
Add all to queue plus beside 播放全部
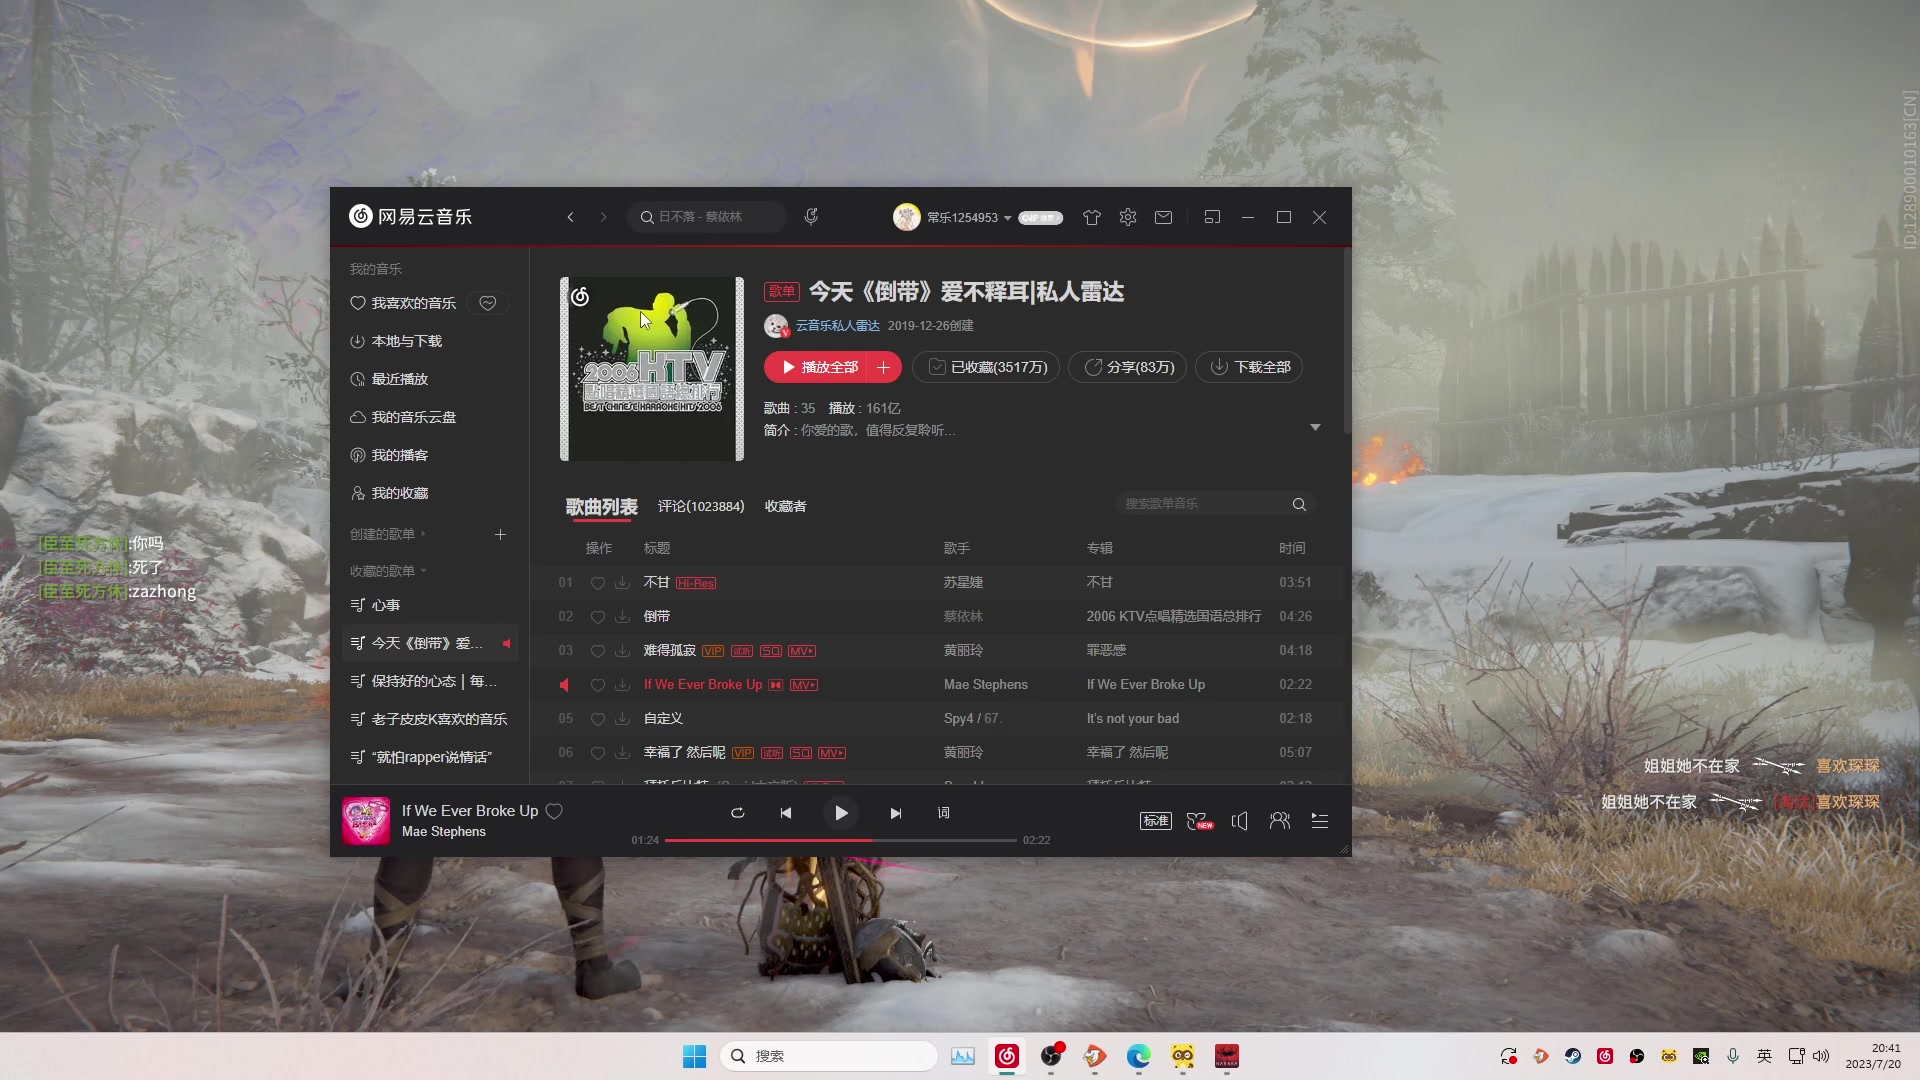pos(884,367)
